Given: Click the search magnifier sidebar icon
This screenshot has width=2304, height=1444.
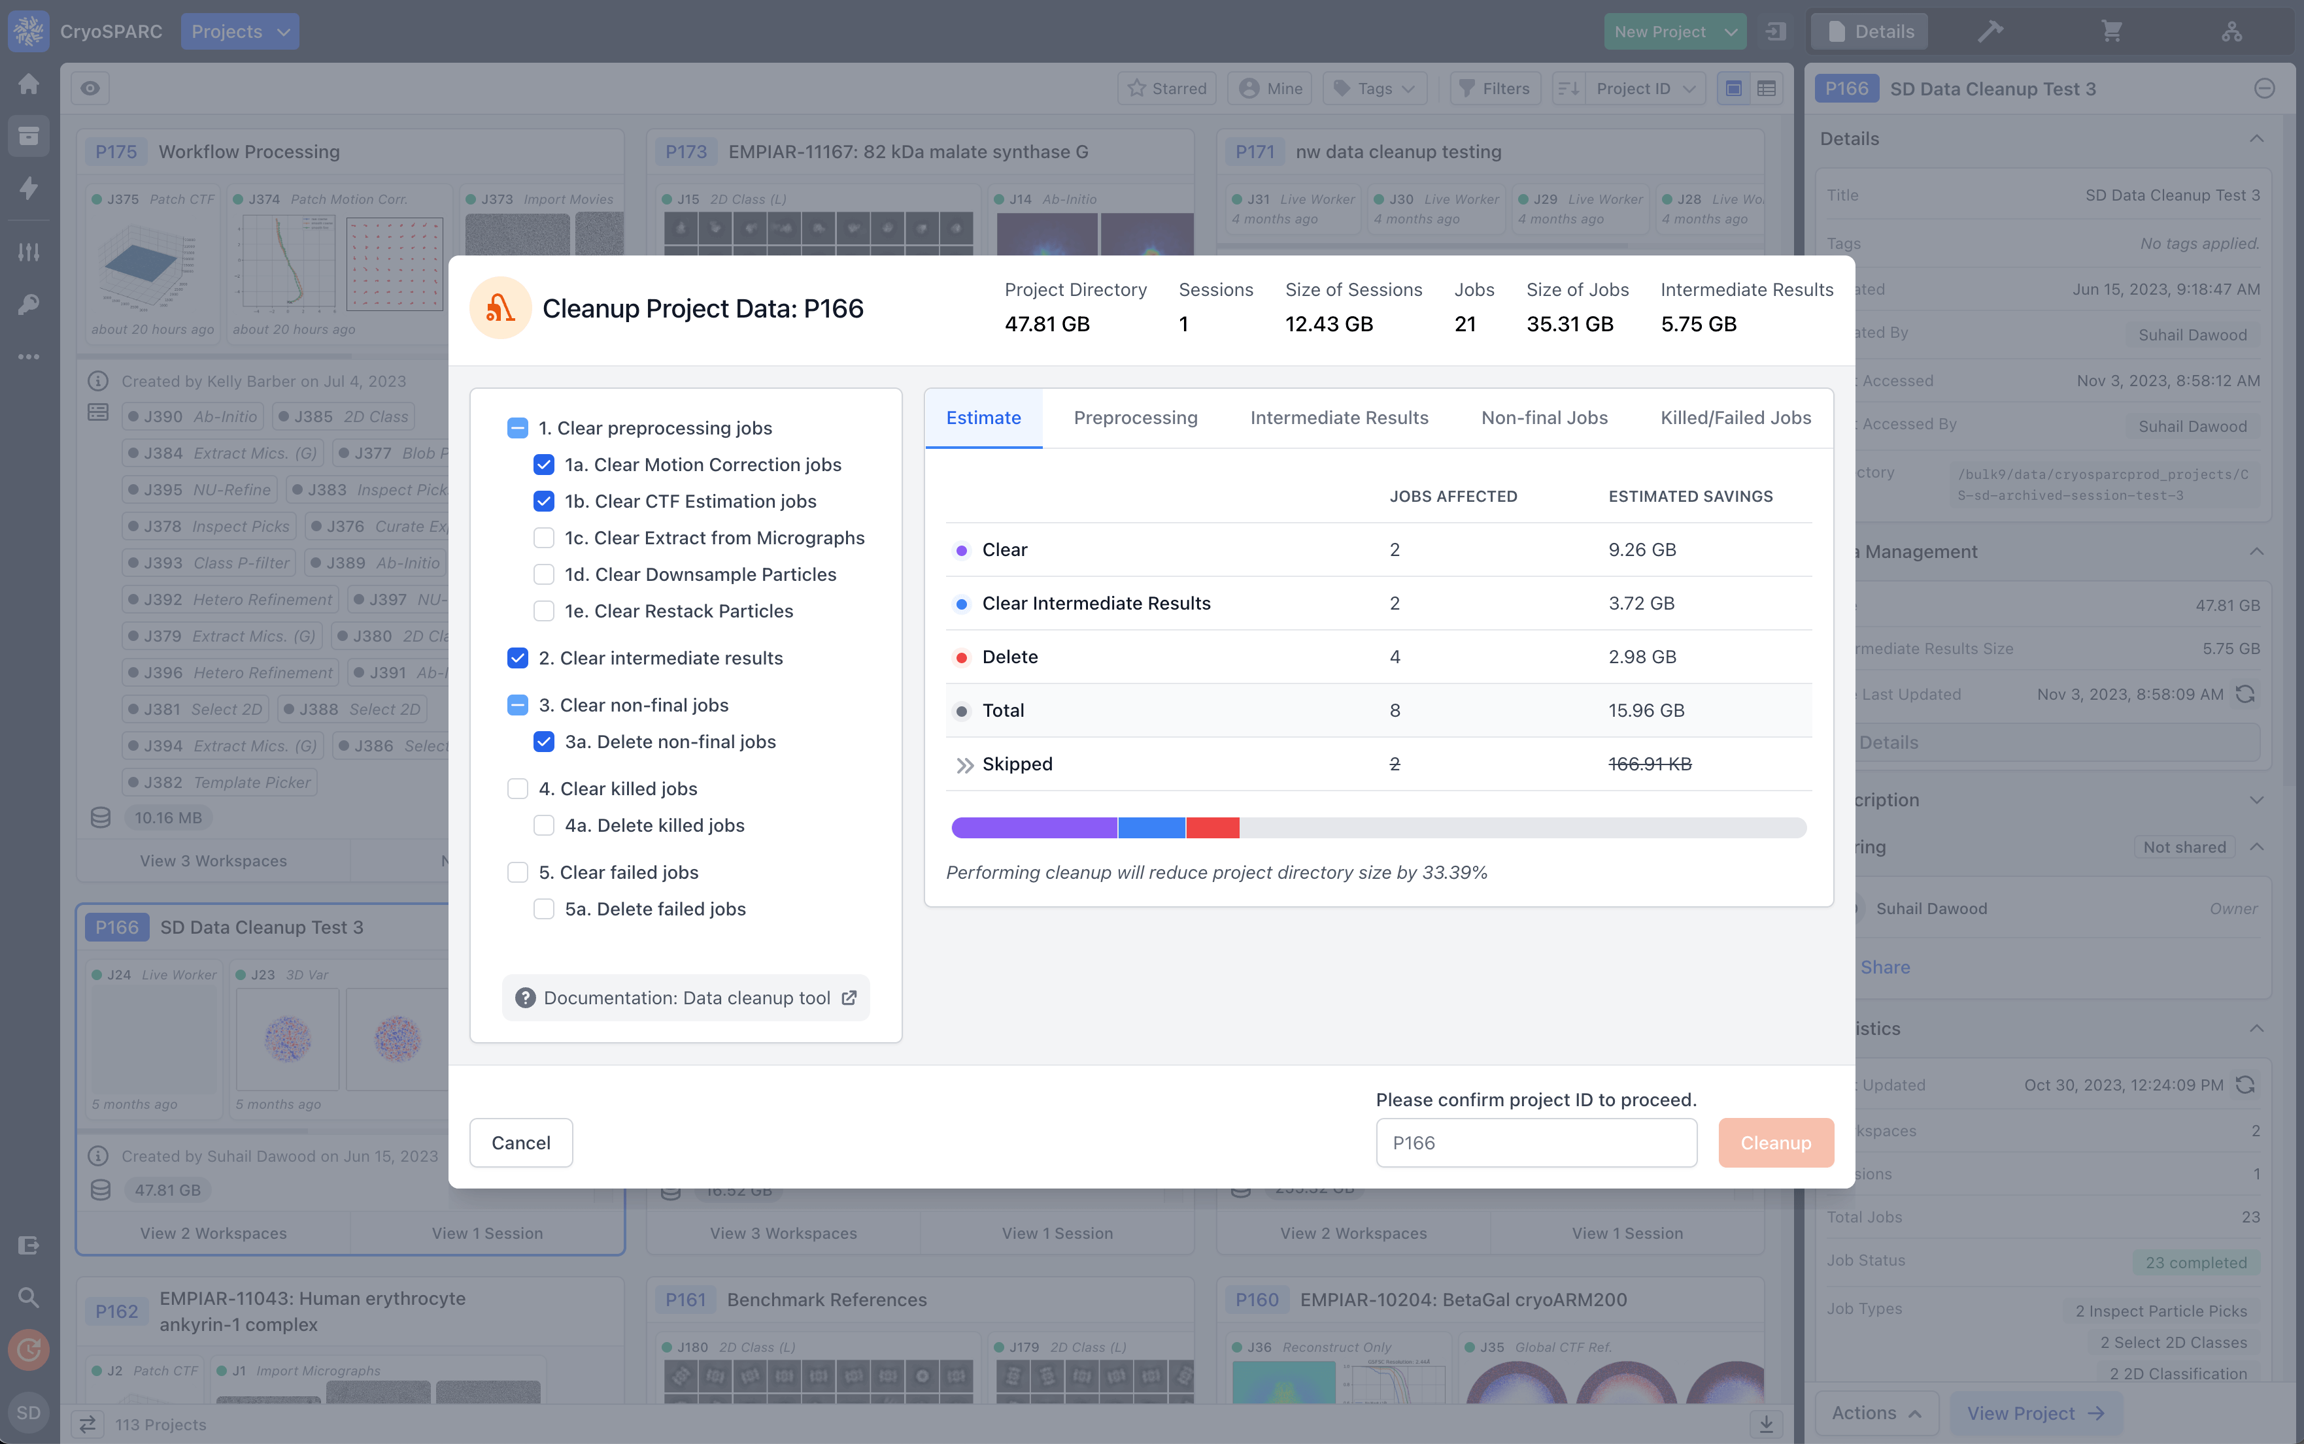Looking at the screenshot, I should coord(28,1298).
